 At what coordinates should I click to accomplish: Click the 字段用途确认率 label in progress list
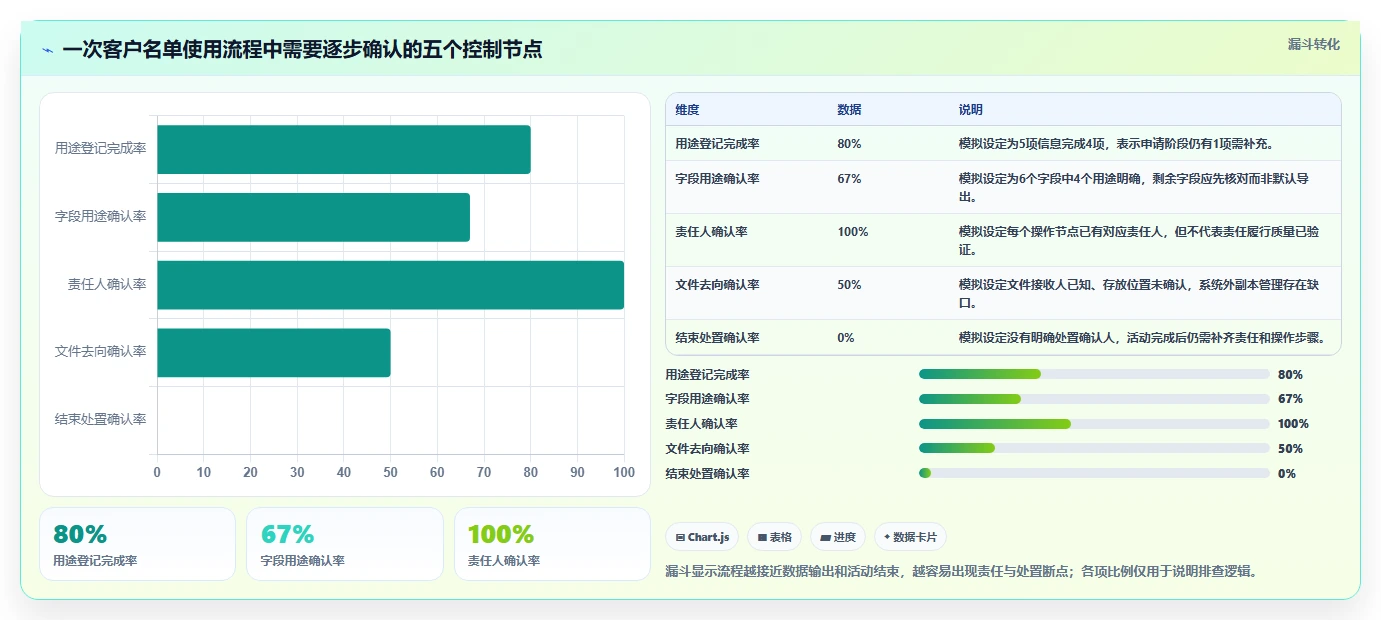(707, 399)
